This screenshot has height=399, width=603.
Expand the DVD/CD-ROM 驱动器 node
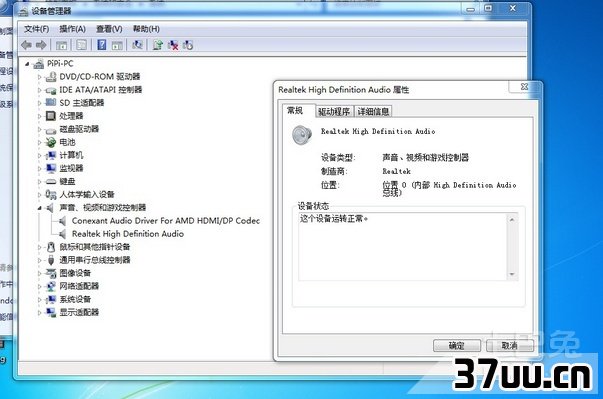coord(39,77)
